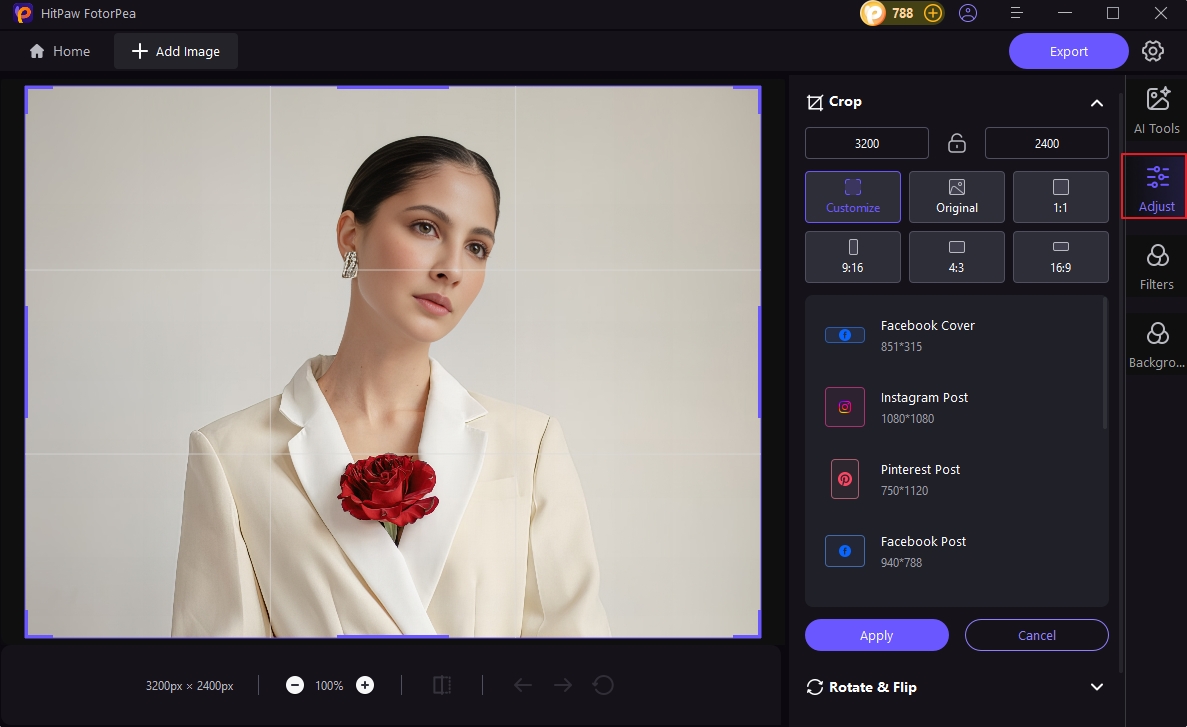This screenshot has width=1187, height=727.
Task: Open the AI Tools panel
Action: click(1156, 111)
